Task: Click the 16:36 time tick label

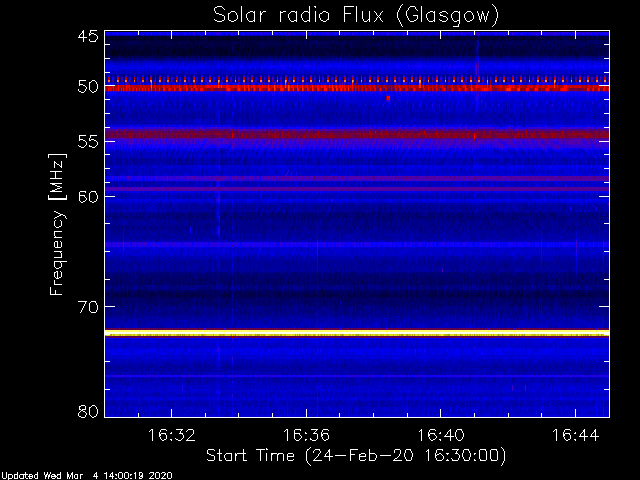Action: pos(306,435)
